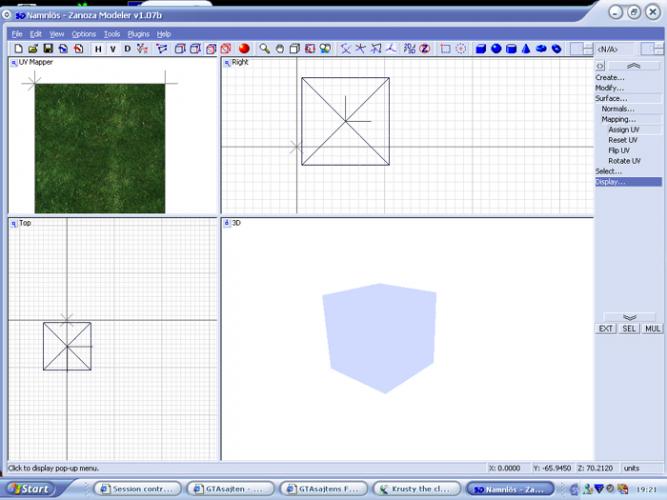Screen dimensions: 667x500
Task: Create a blue cone primitive
Action: pyautogui.click(x=525, y=48)
